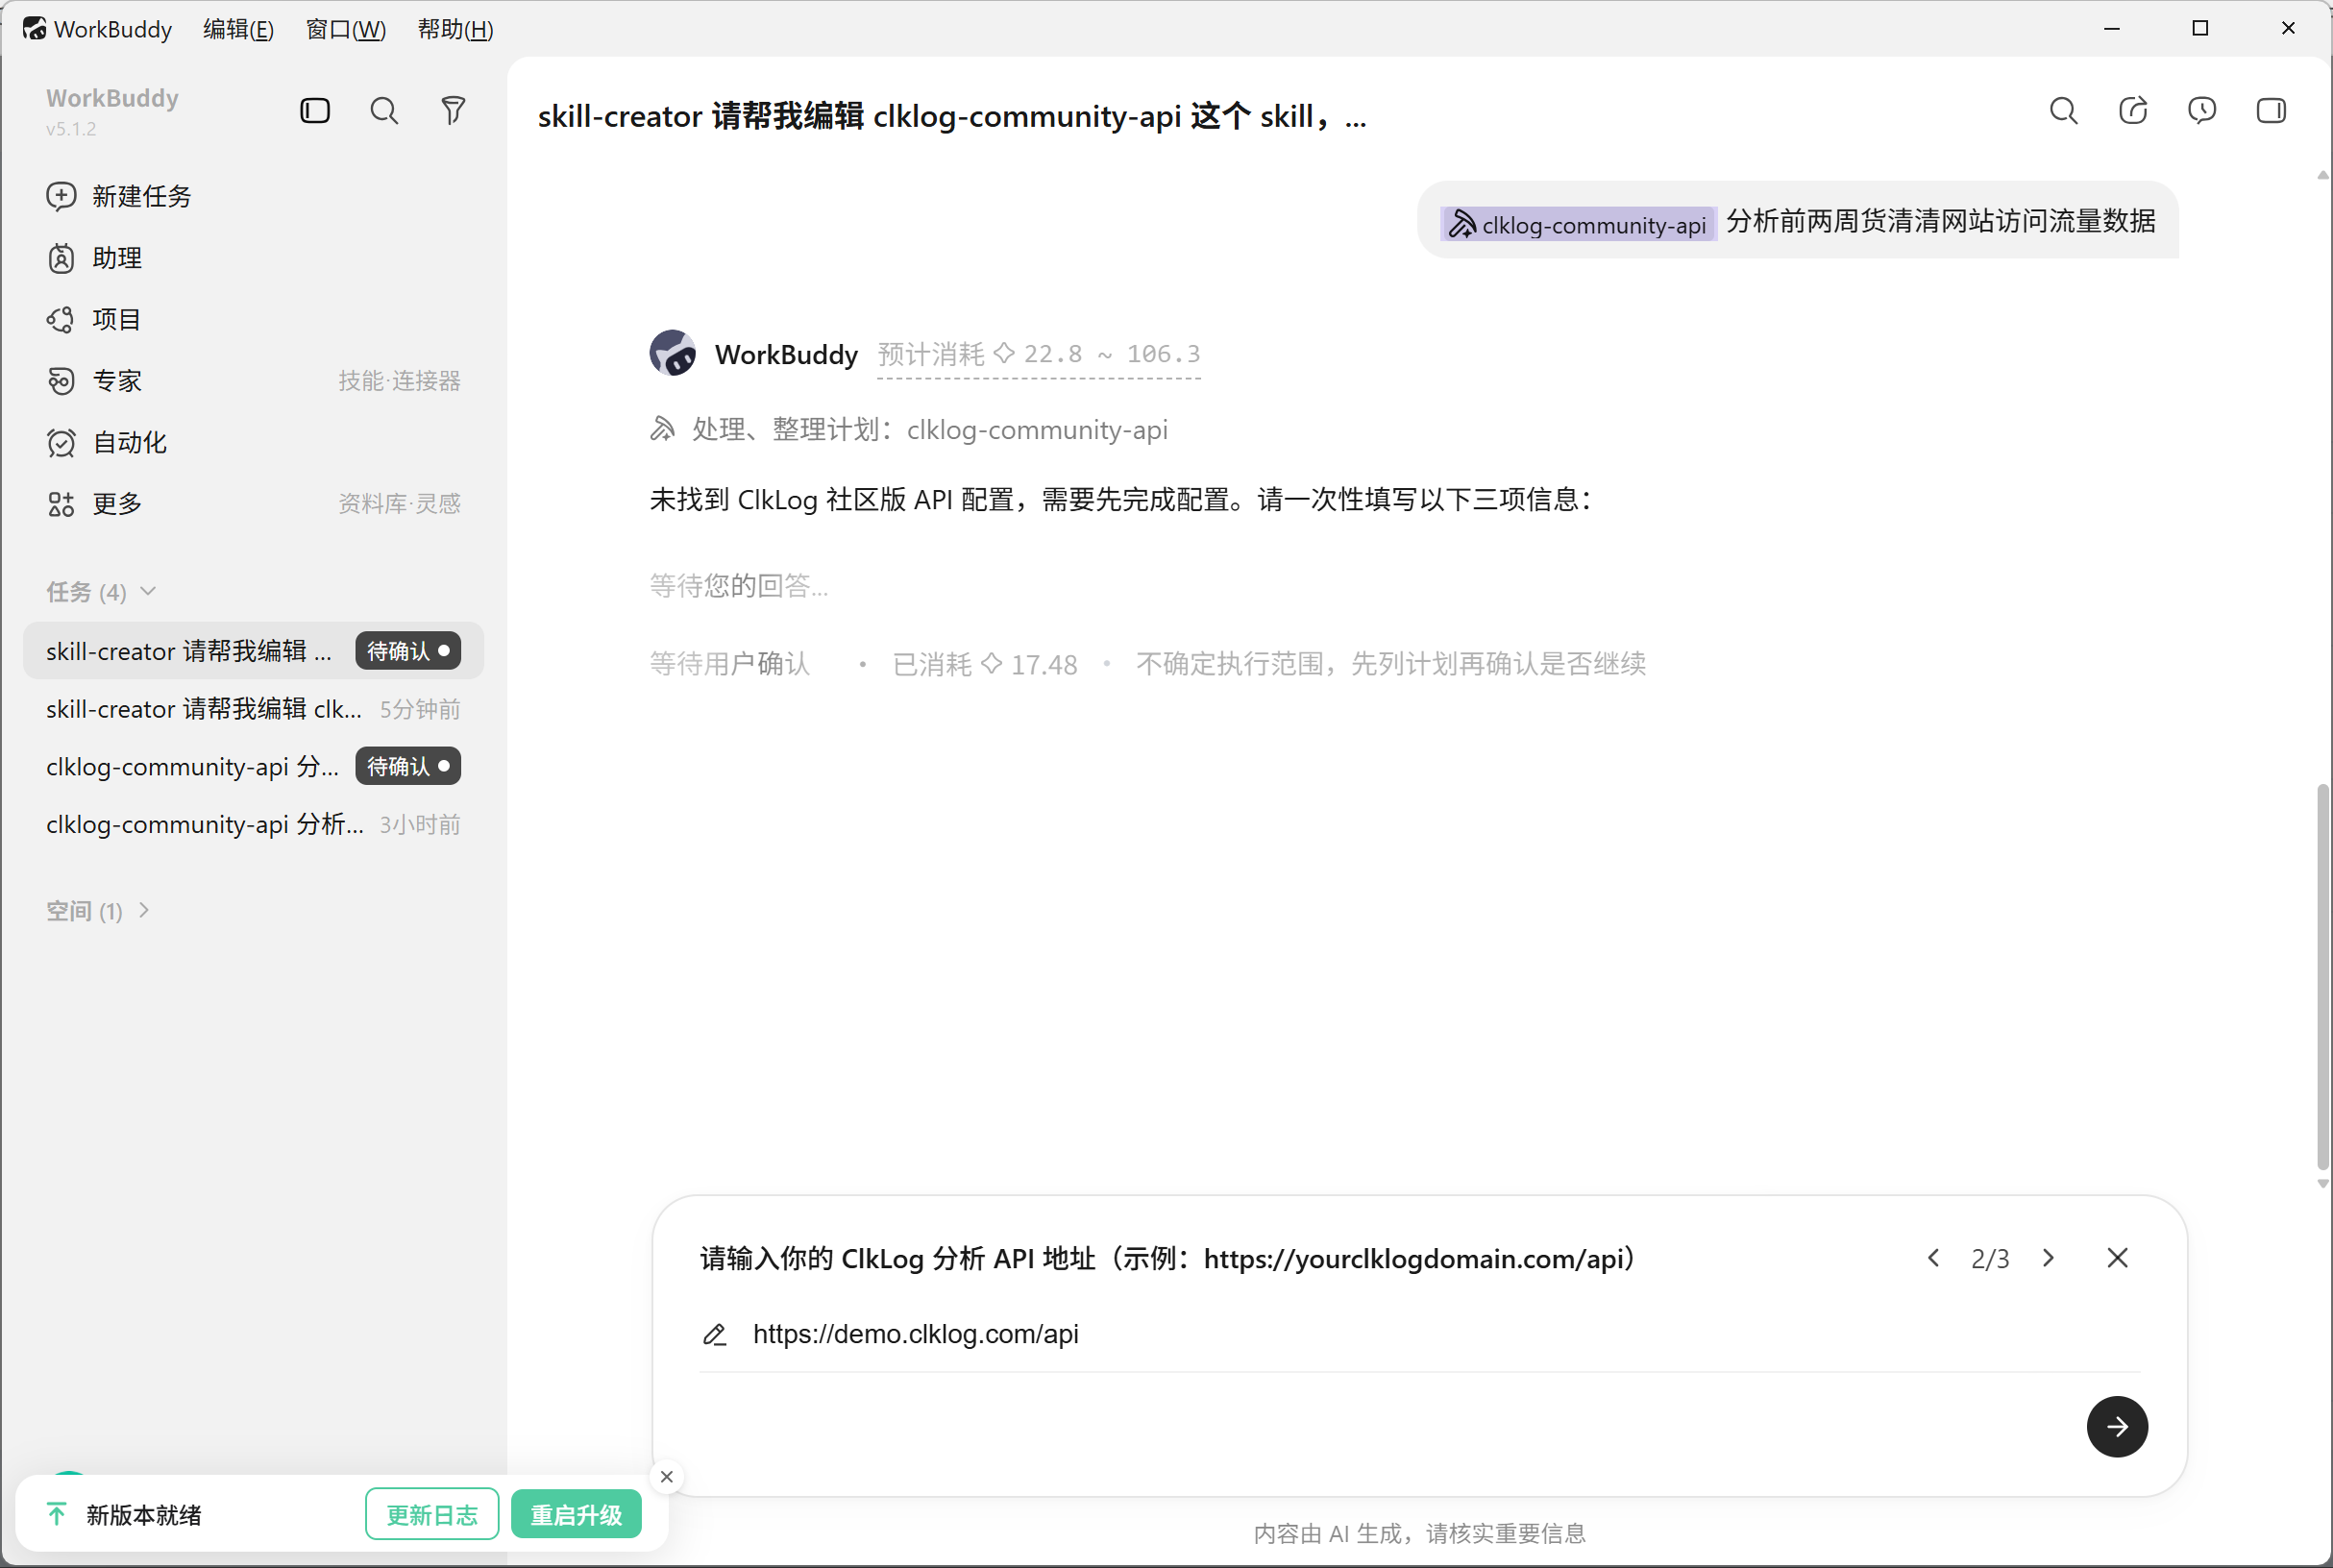Screen dimensions: 2333x1568
Task: Submit answer with the round arrow button
Action: point(2117,1427)
